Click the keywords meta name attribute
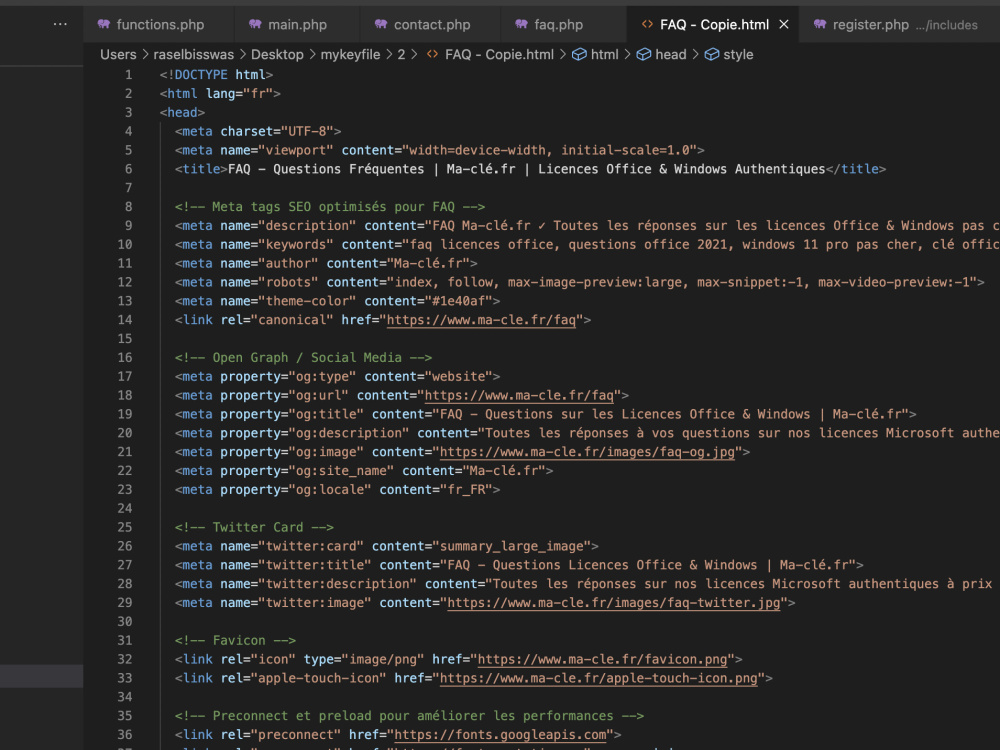This screenshot has width=1000, height=750. click(277, 245)
